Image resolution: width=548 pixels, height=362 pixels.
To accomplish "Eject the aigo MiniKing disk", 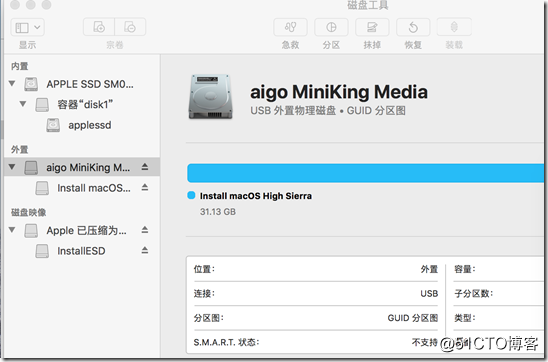I will click(x=145, y=167).
